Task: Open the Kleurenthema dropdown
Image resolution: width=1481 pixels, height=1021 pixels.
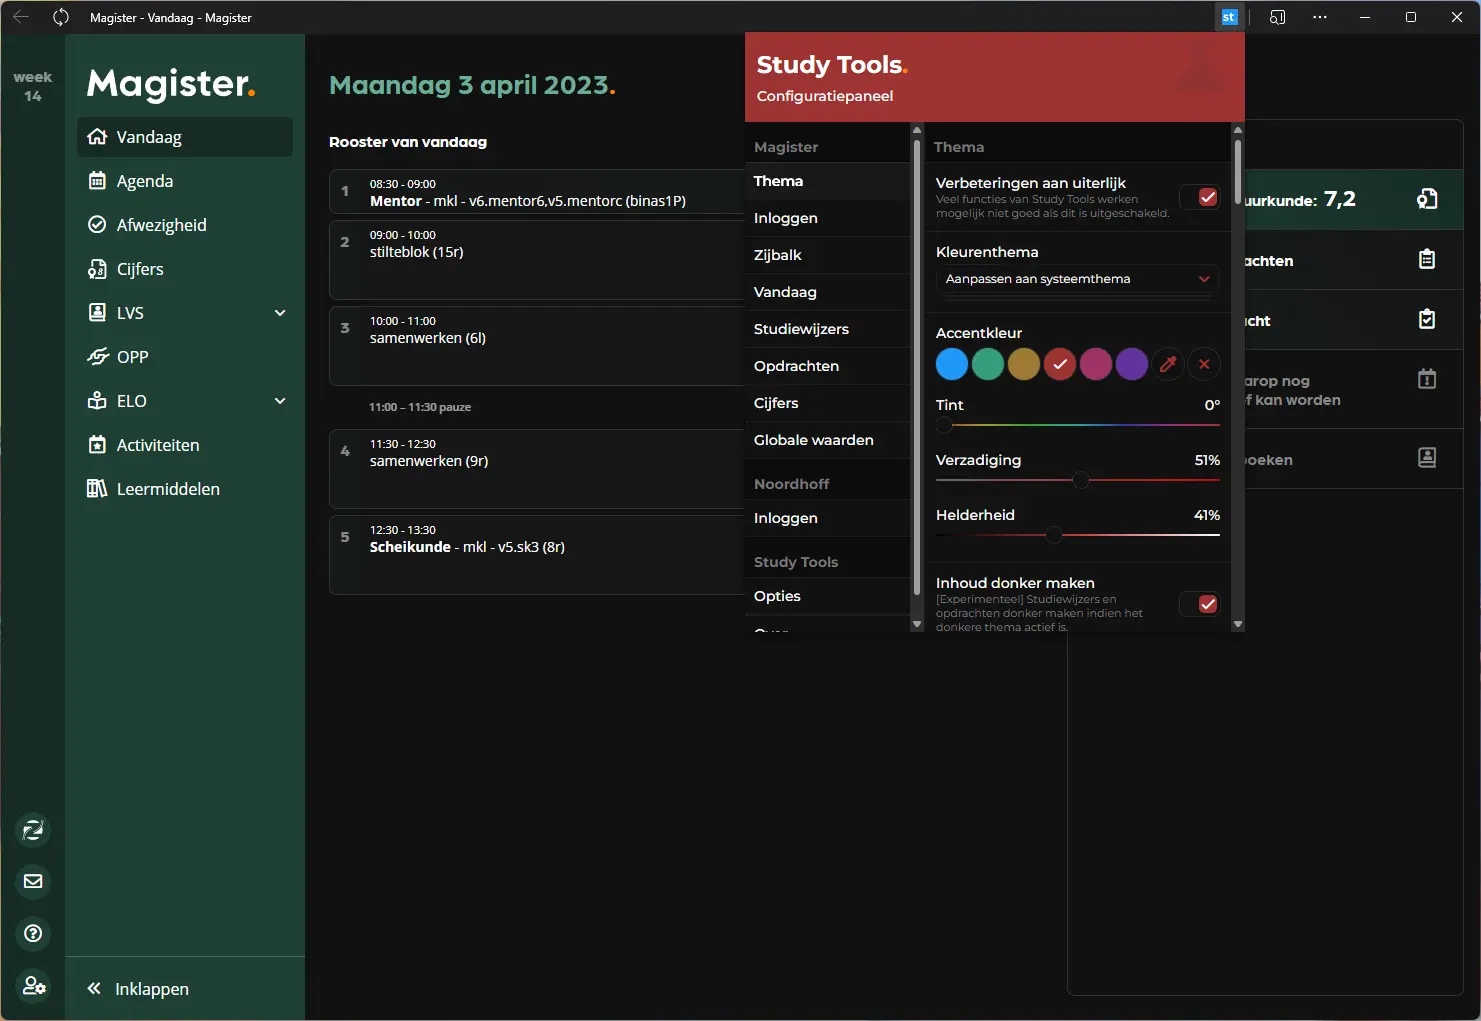Action: click(x=1077, y=279)
